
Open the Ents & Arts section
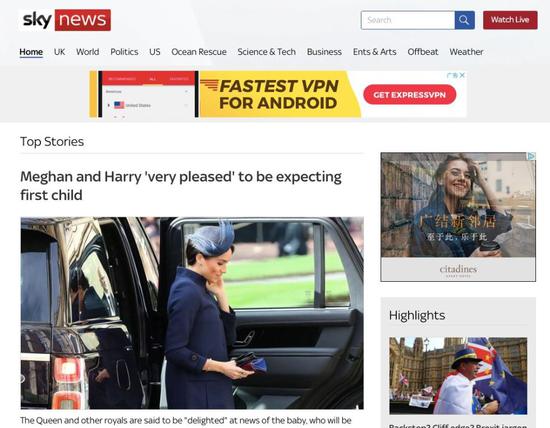(375, 52)
